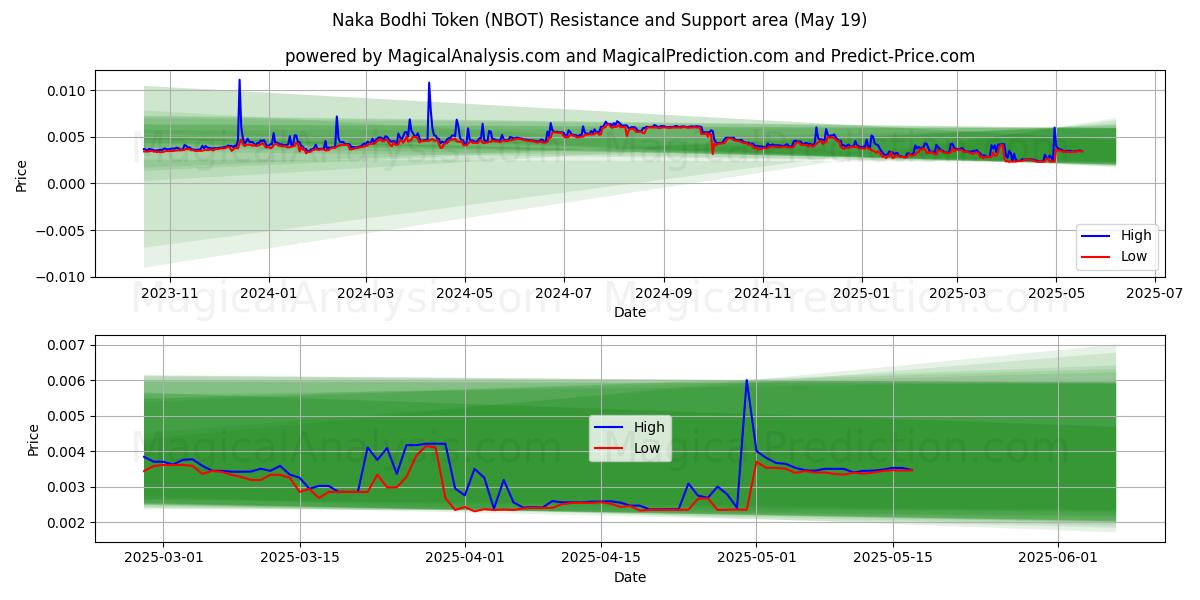
Task: Click the '2024-03' tick label
Action: [366, 293]
